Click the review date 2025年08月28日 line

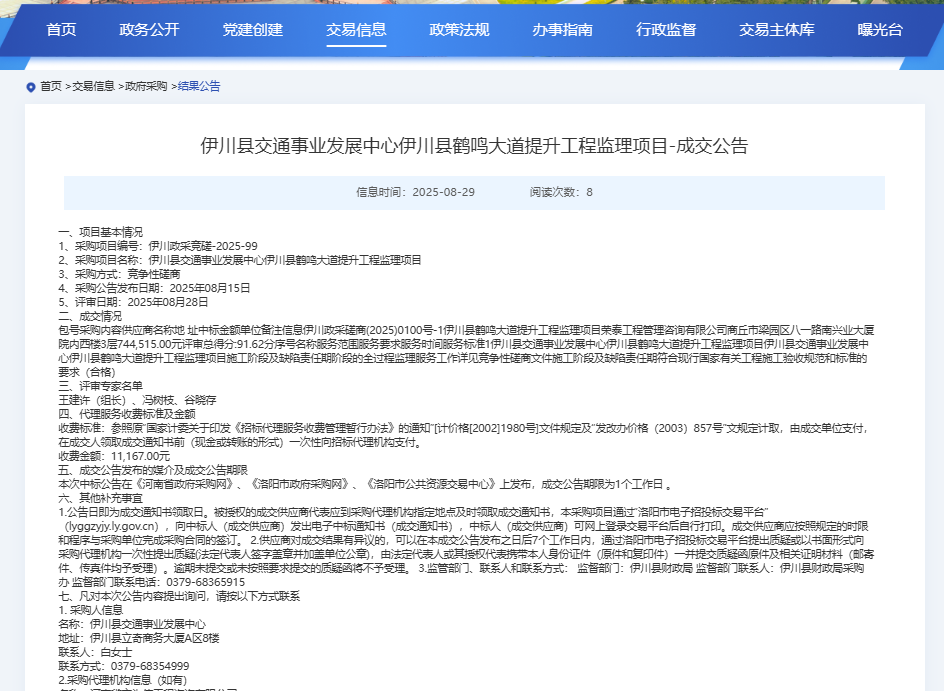(x=133, y=302)
